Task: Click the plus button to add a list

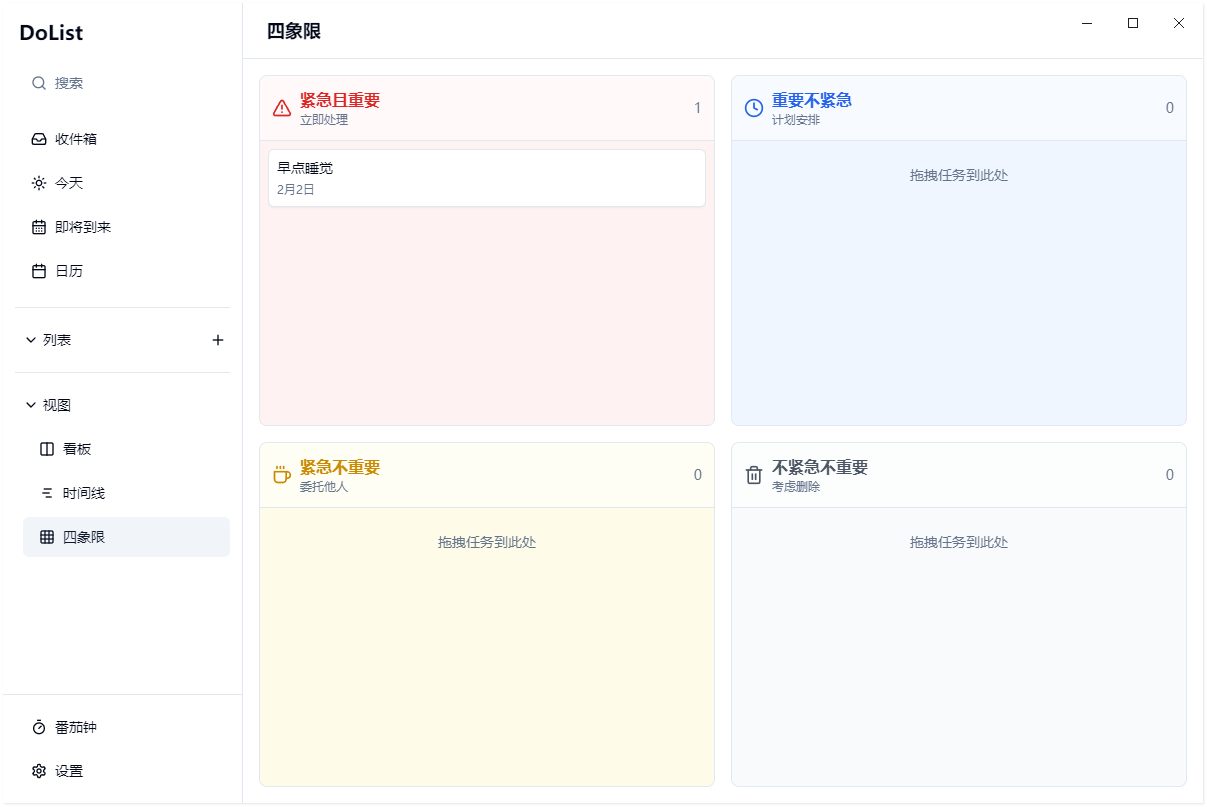Action: pos(218,339)
